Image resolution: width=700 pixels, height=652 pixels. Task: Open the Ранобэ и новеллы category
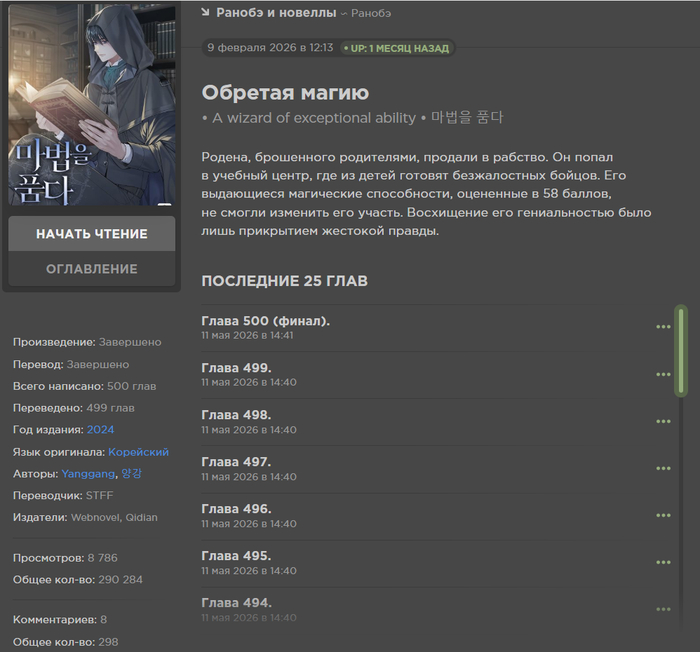coord(276,13)
